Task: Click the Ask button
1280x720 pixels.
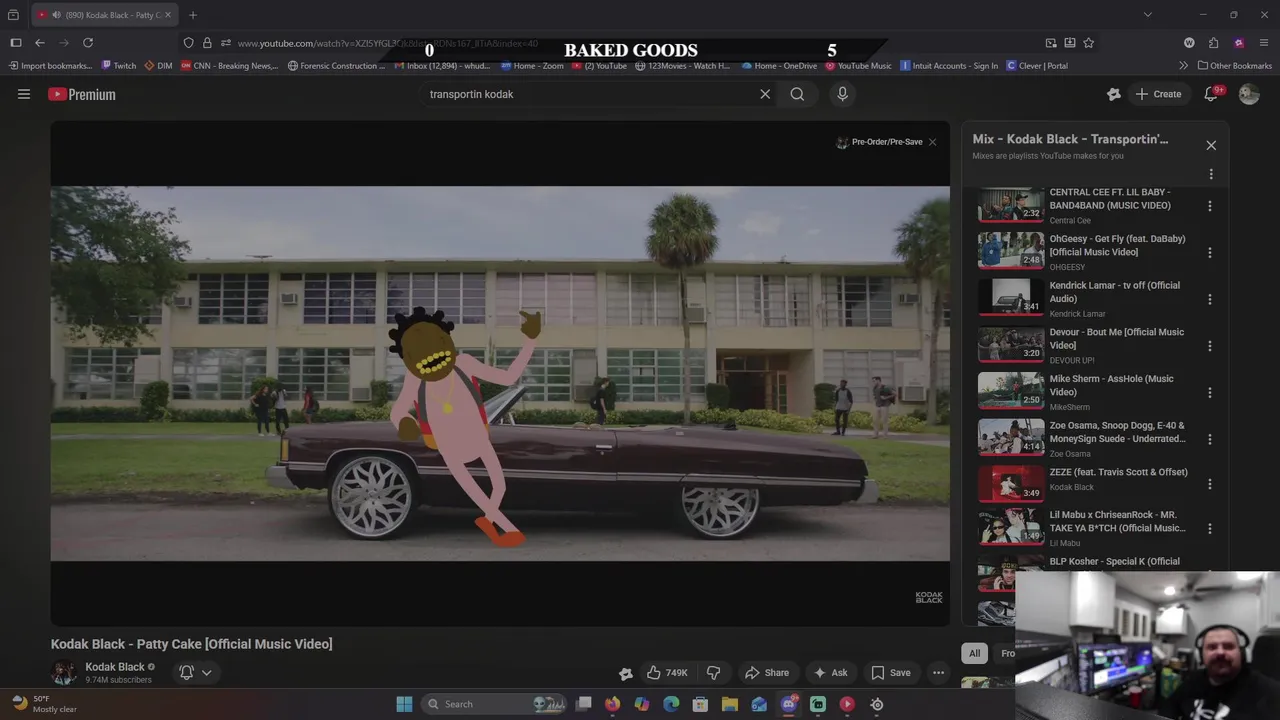Action: pyautogui.click(x=830, y=673)
